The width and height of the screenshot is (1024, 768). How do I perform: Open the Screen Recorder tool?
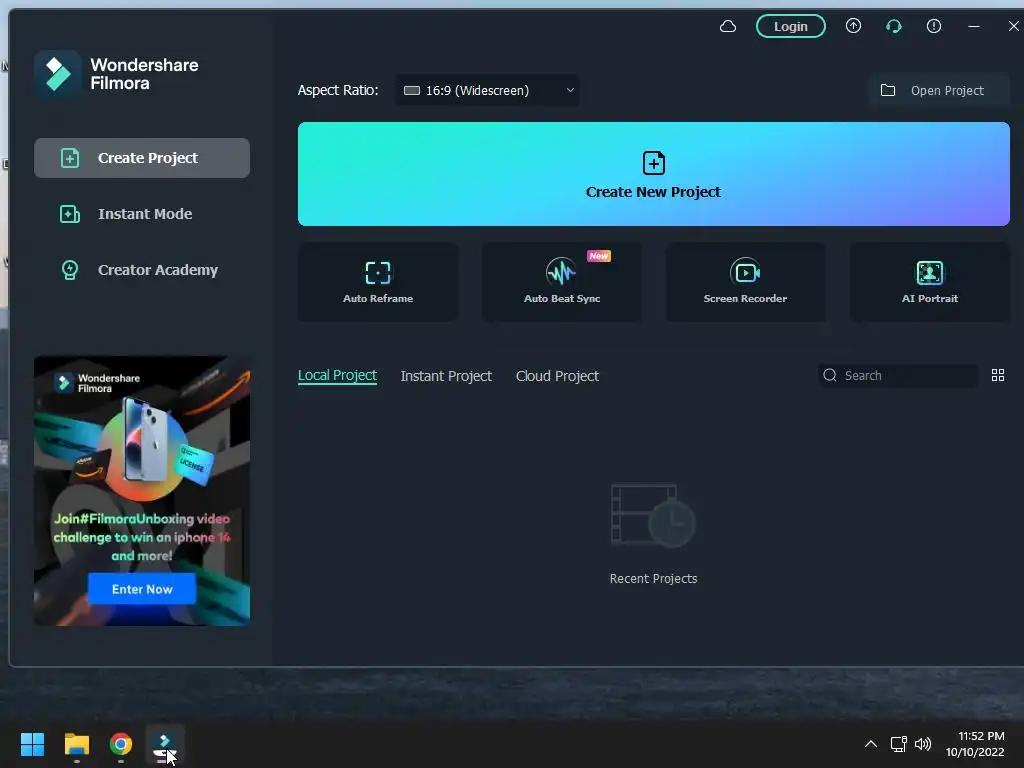pos(745,281)
